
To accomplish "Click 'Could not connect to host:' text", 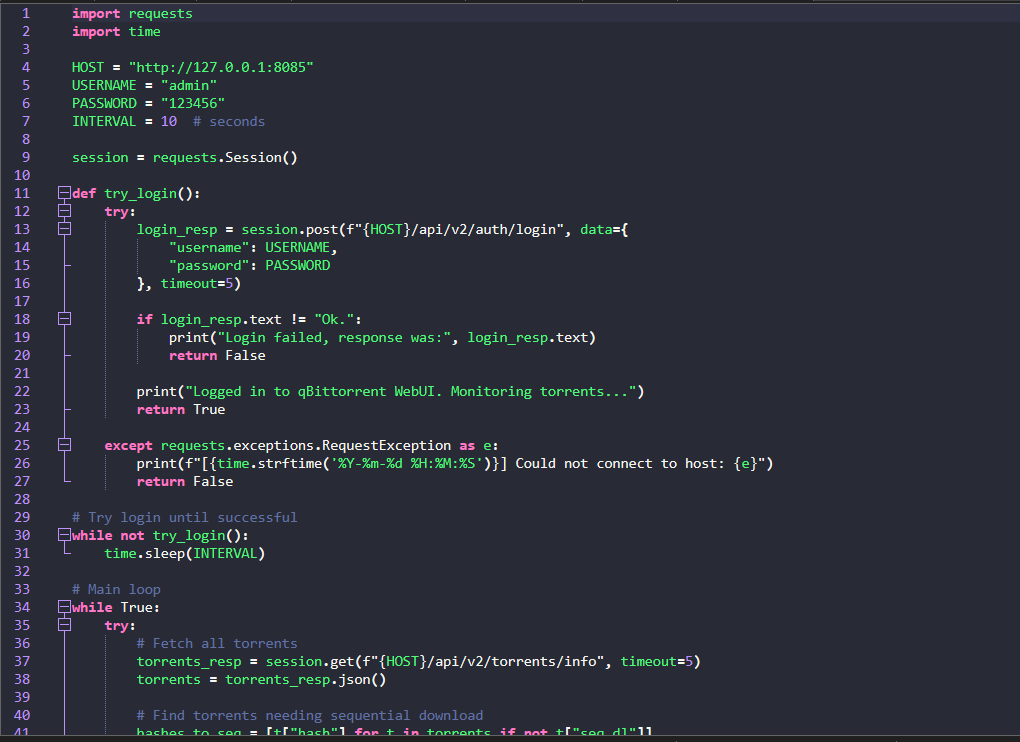I will point(620,464).
